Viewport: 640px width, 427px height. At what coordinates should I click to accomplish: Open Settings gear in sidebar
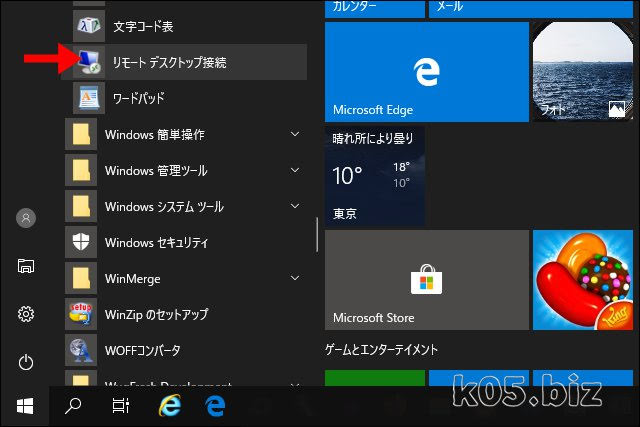26,314
